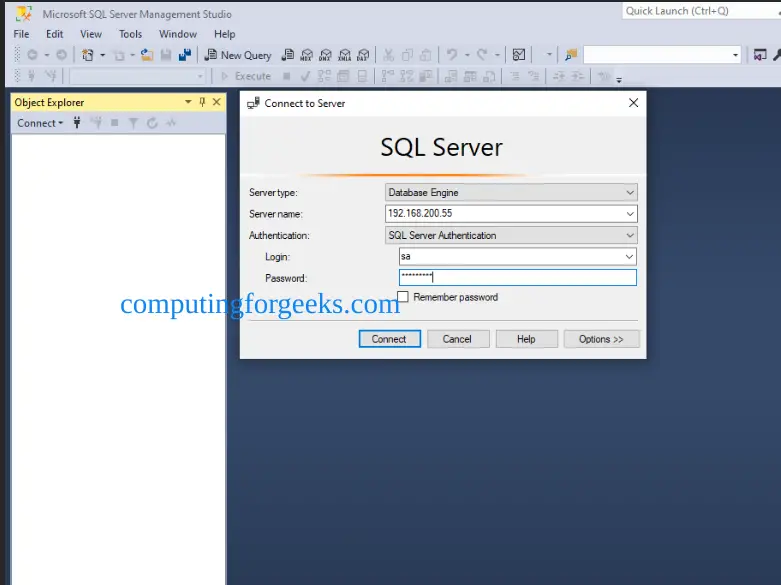Screen dimensions: 781x585
Task: Toggle the Remember password checkbox
Action: [403, 297]
